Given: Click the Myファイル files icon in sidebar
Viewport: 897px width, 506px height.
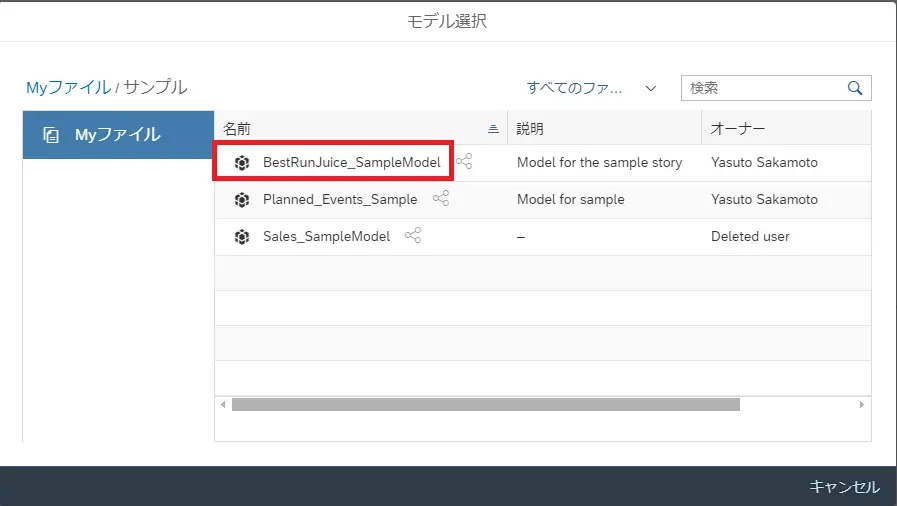Looking at the screenshot, I should pyautogui.click(x=51, y=135).
